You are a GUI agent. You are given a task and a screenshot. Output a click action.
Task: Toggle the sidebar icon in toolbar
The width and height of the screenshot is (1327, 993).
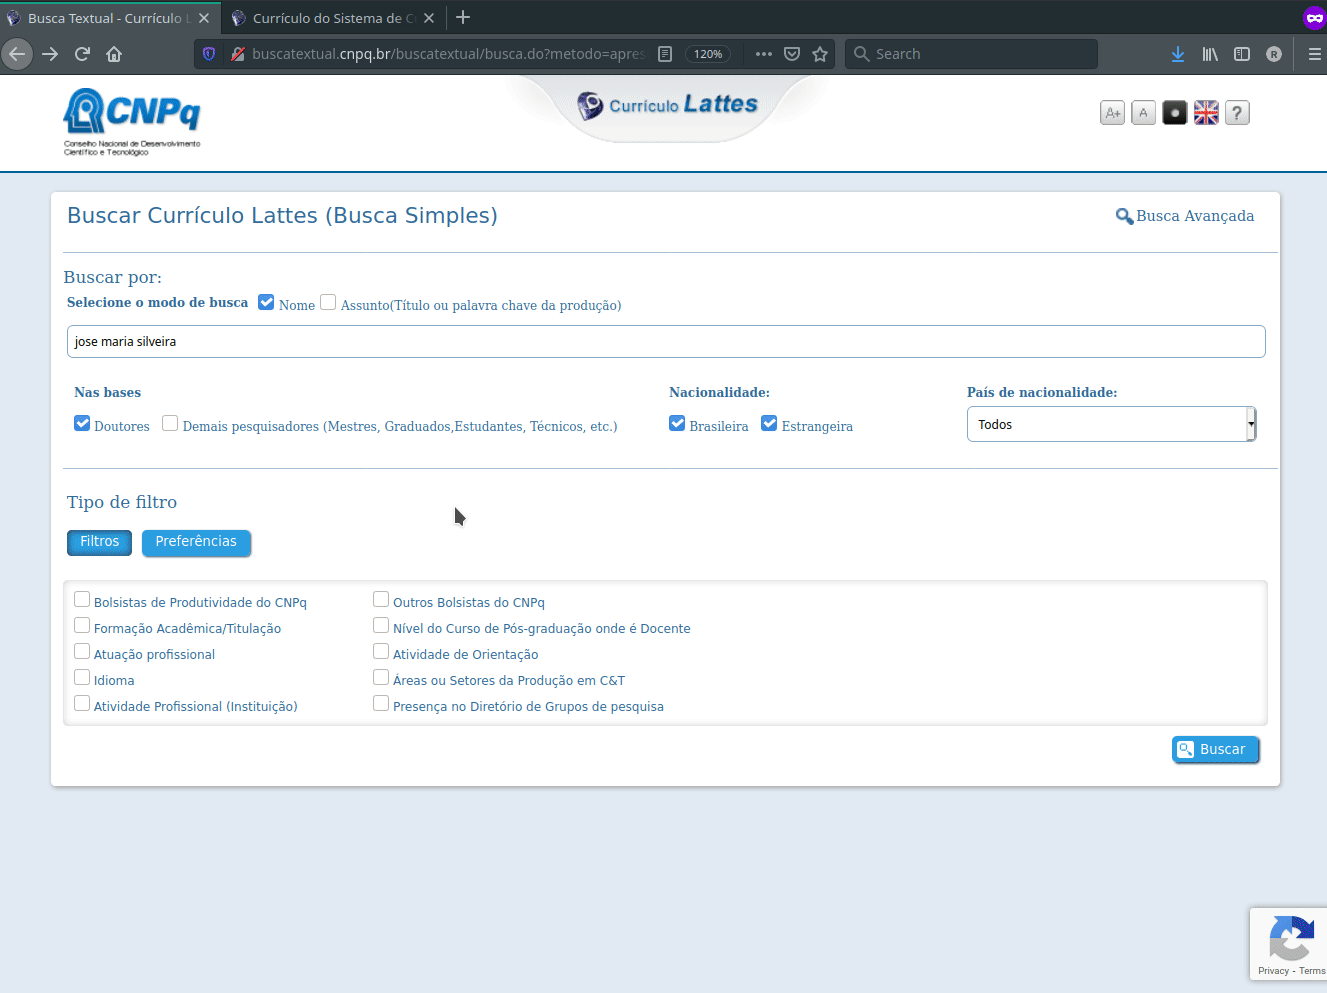click(1242, 54)
